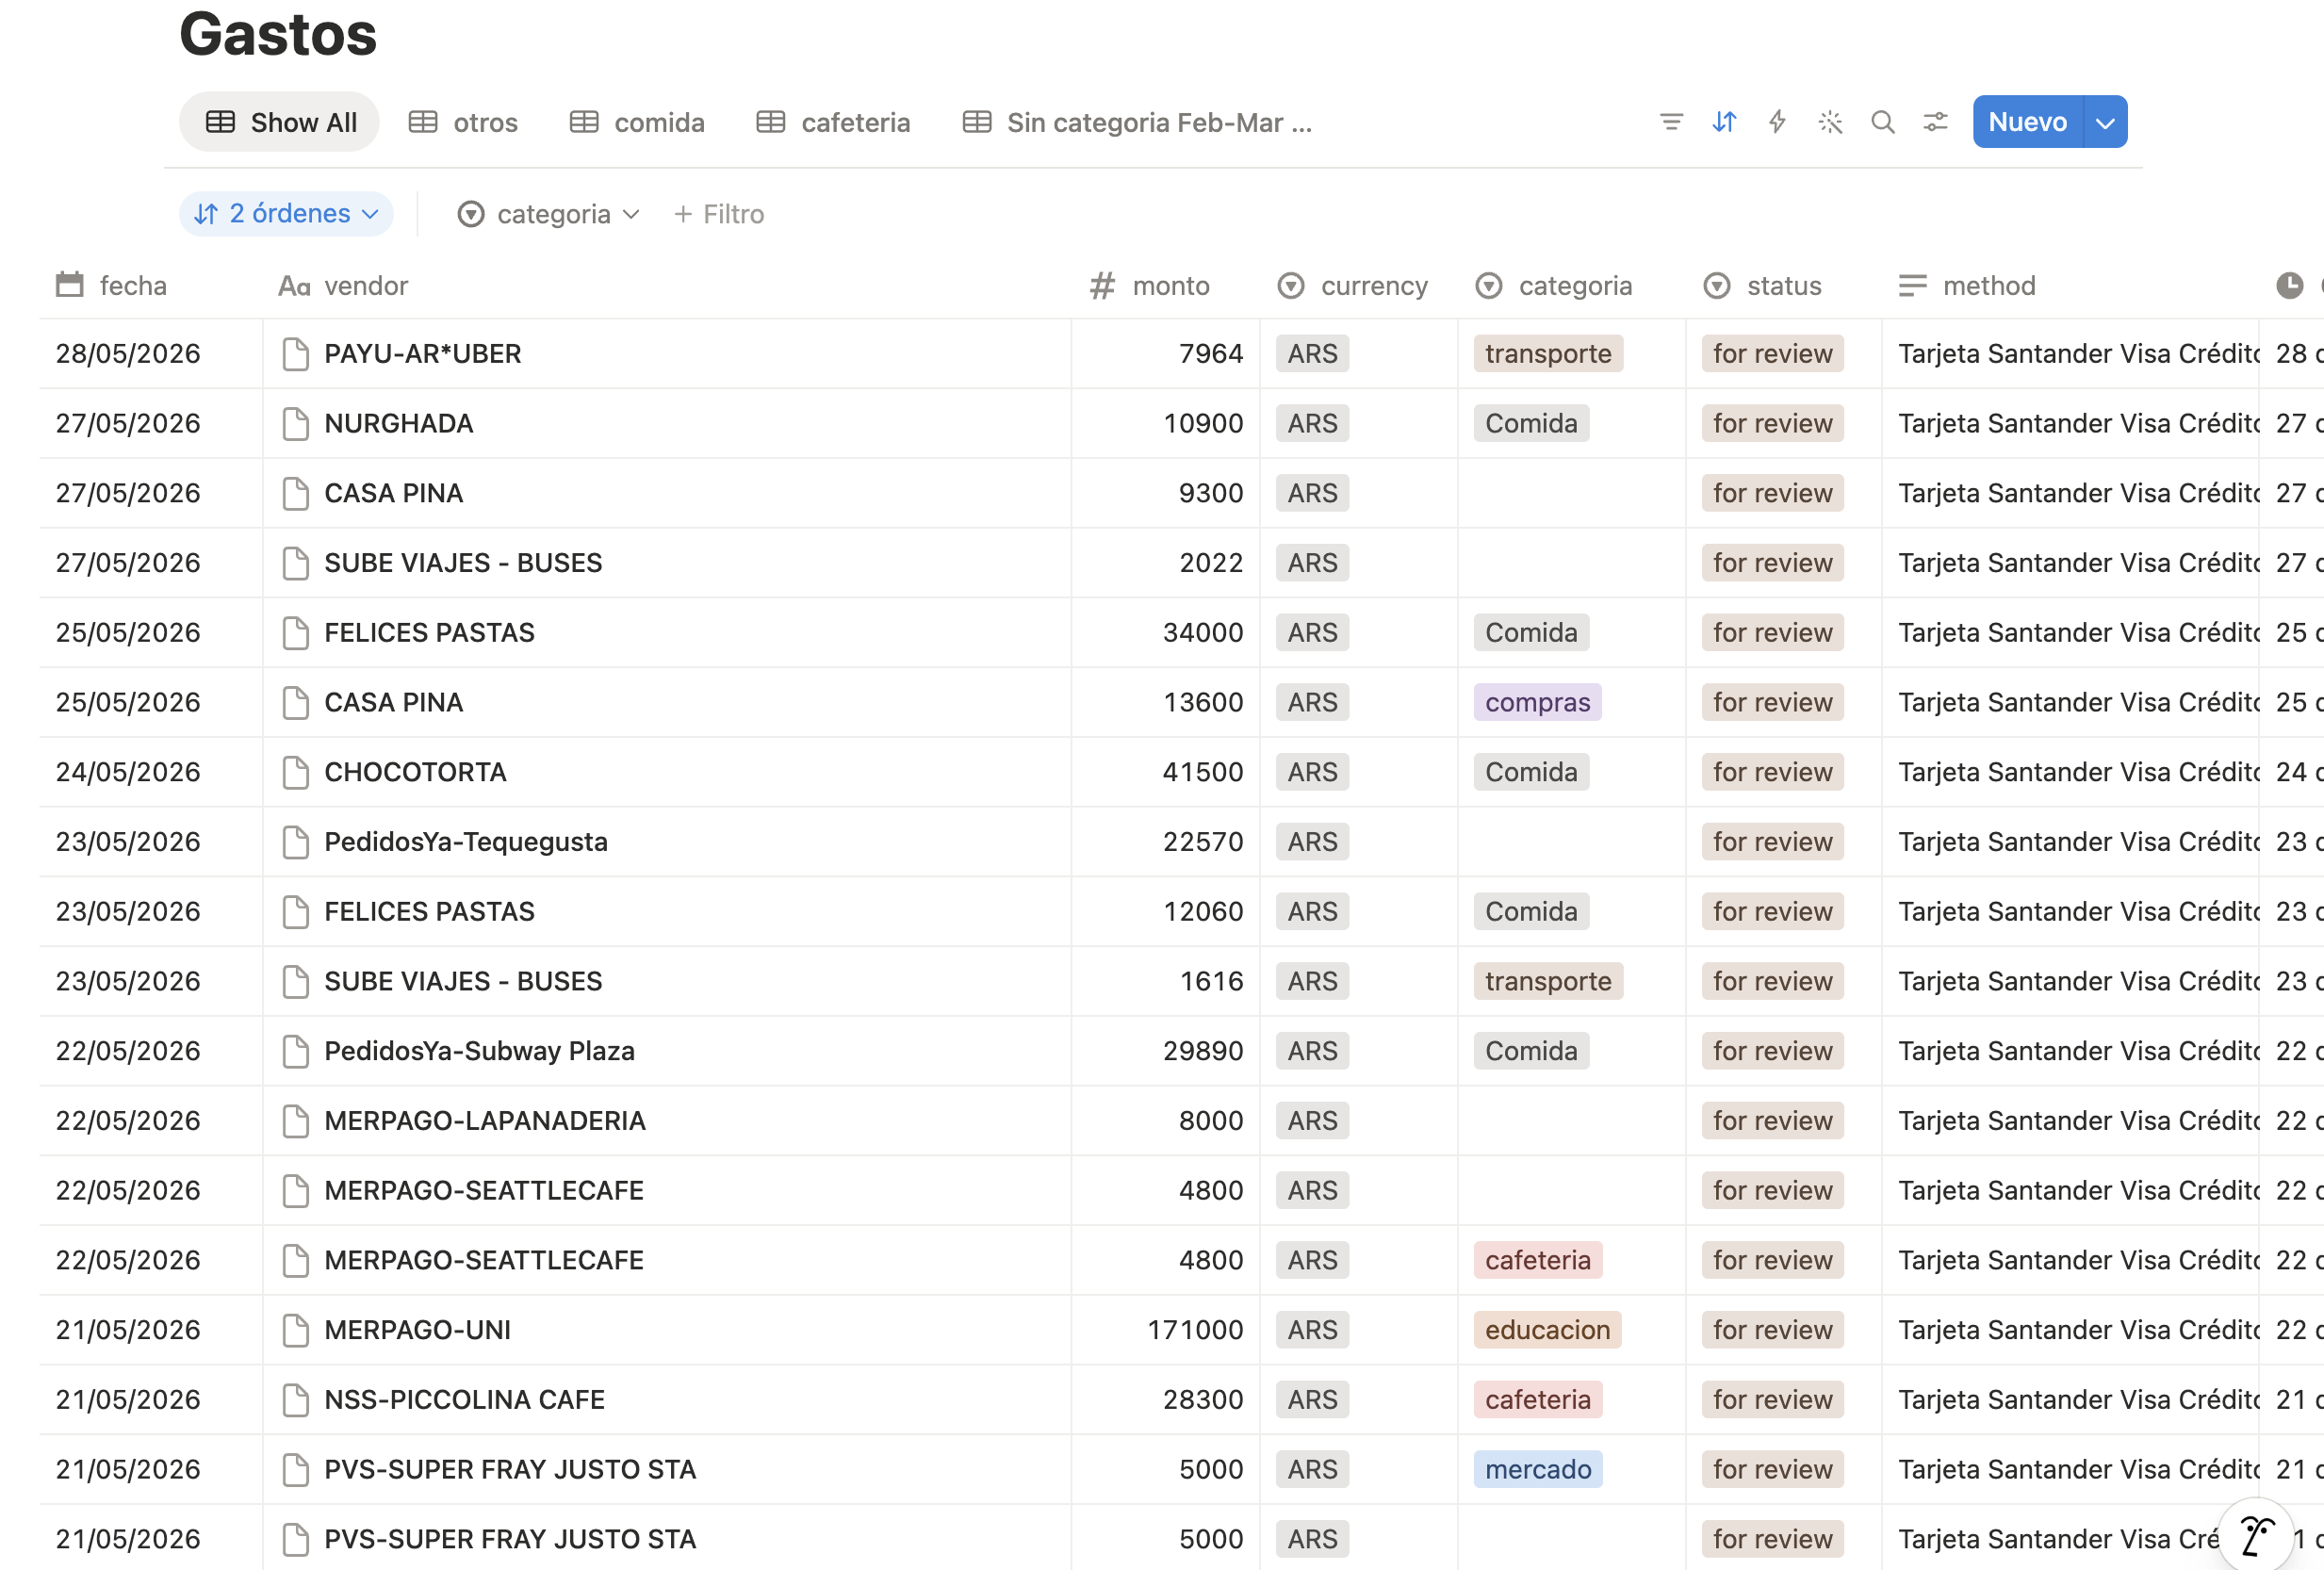Viewport: 2324px width, 1570px height.
Task: Click the sort arrows icon
Action: pyautogui.click(x=1724, y=122)
